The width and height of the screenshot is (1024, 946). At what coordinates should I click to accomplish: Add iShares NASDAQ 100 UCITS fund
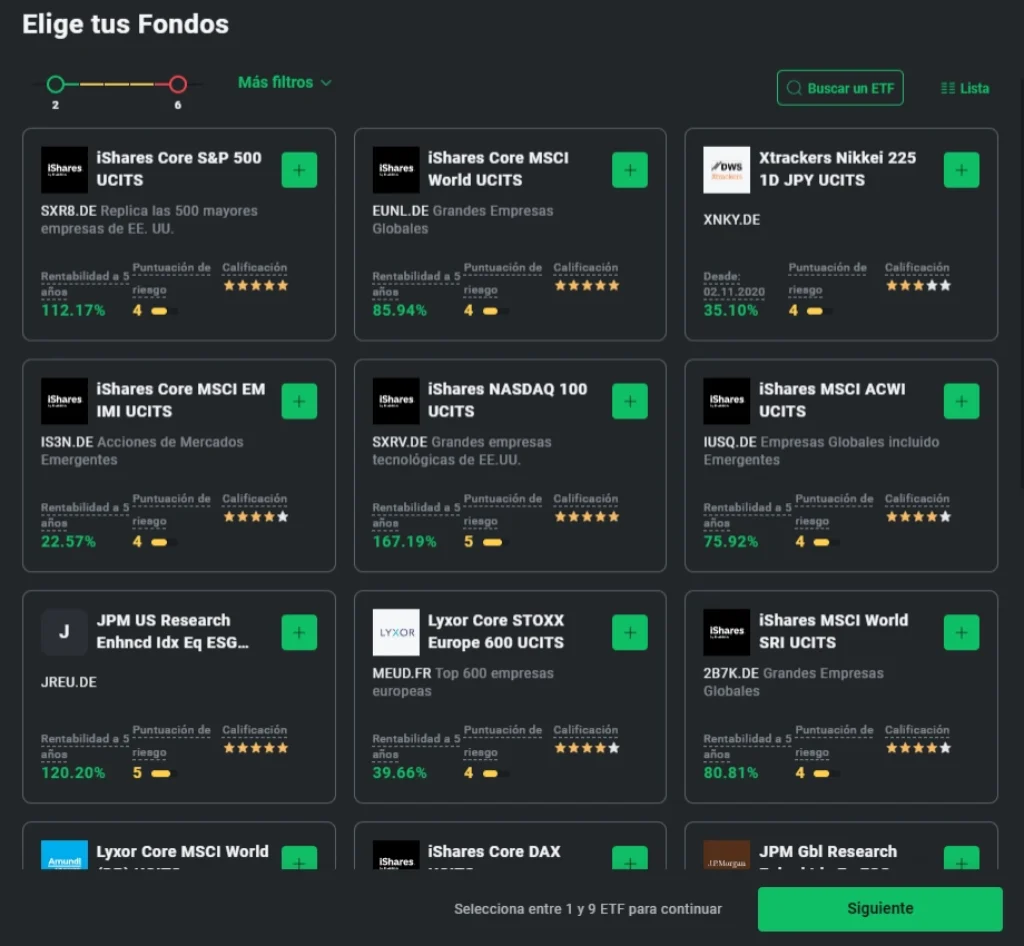(x=629, y=401)
